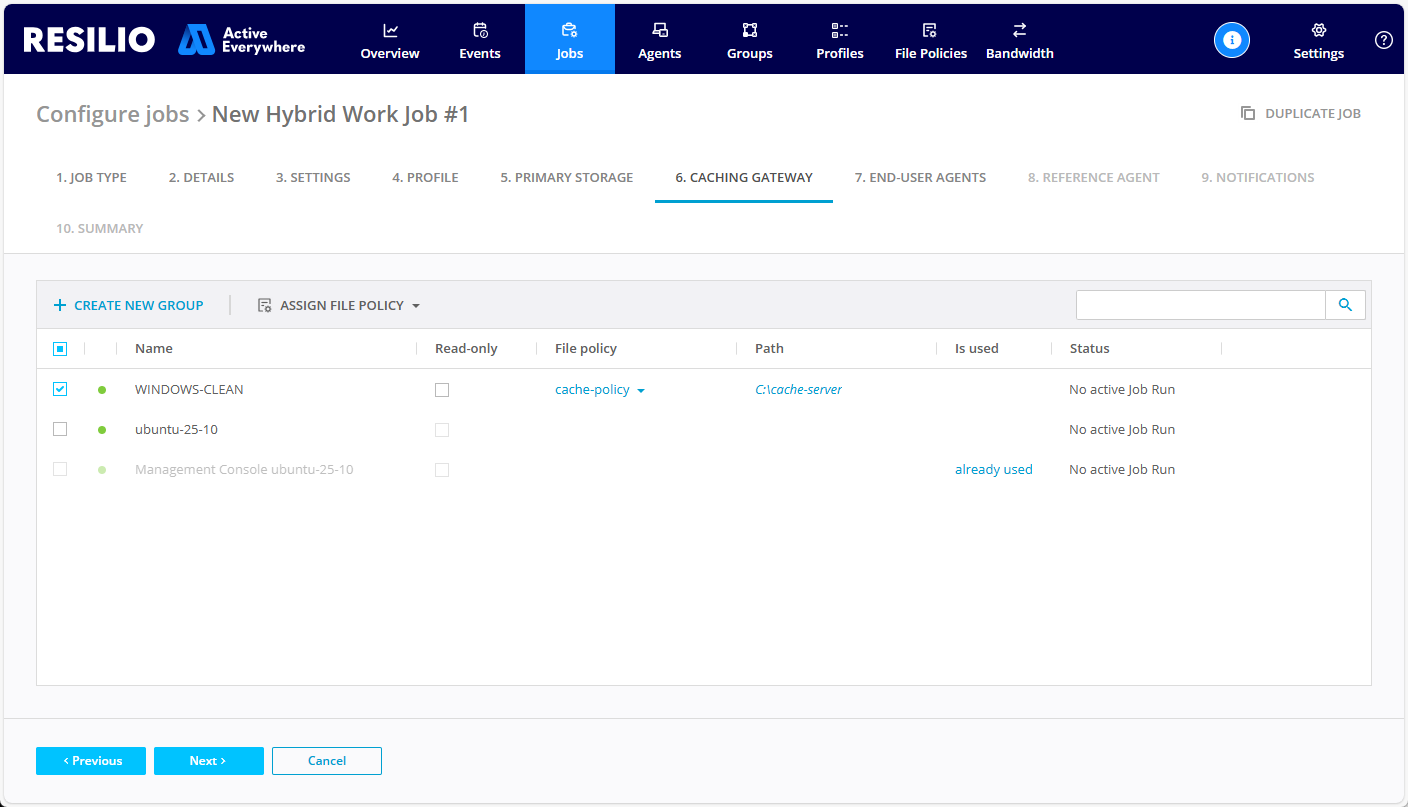1408x807 pixels.
Task: Click the Next button
Action: click(208, 761)
